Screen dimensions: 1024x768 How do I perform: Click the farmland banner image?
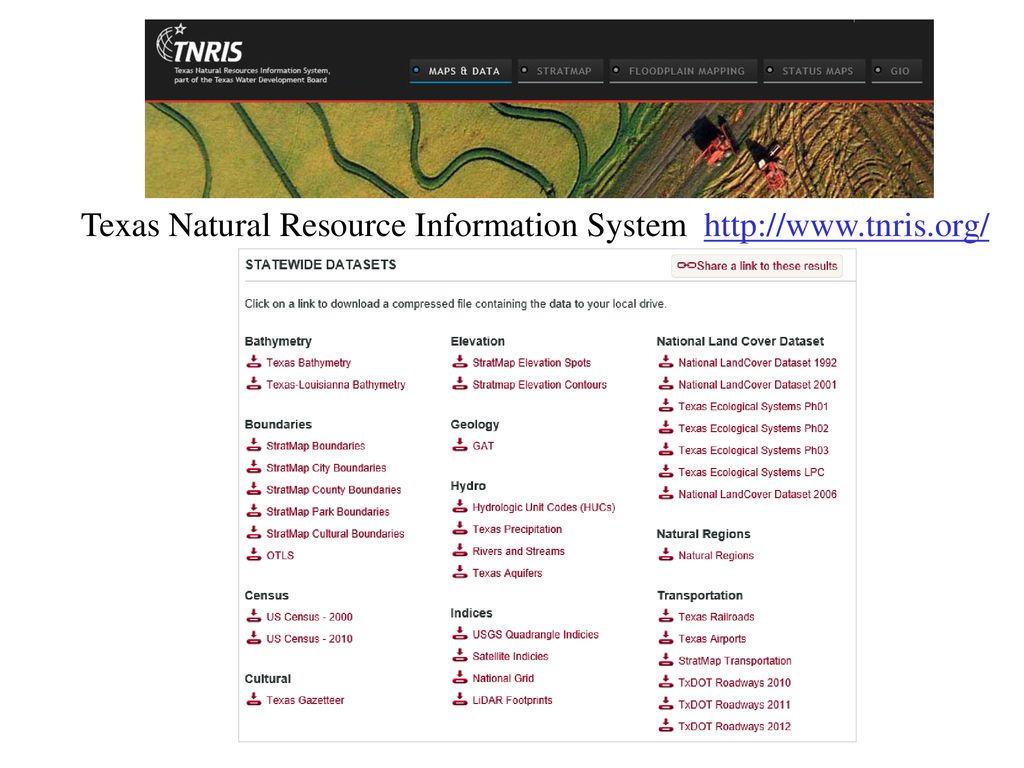pos(539,150)
